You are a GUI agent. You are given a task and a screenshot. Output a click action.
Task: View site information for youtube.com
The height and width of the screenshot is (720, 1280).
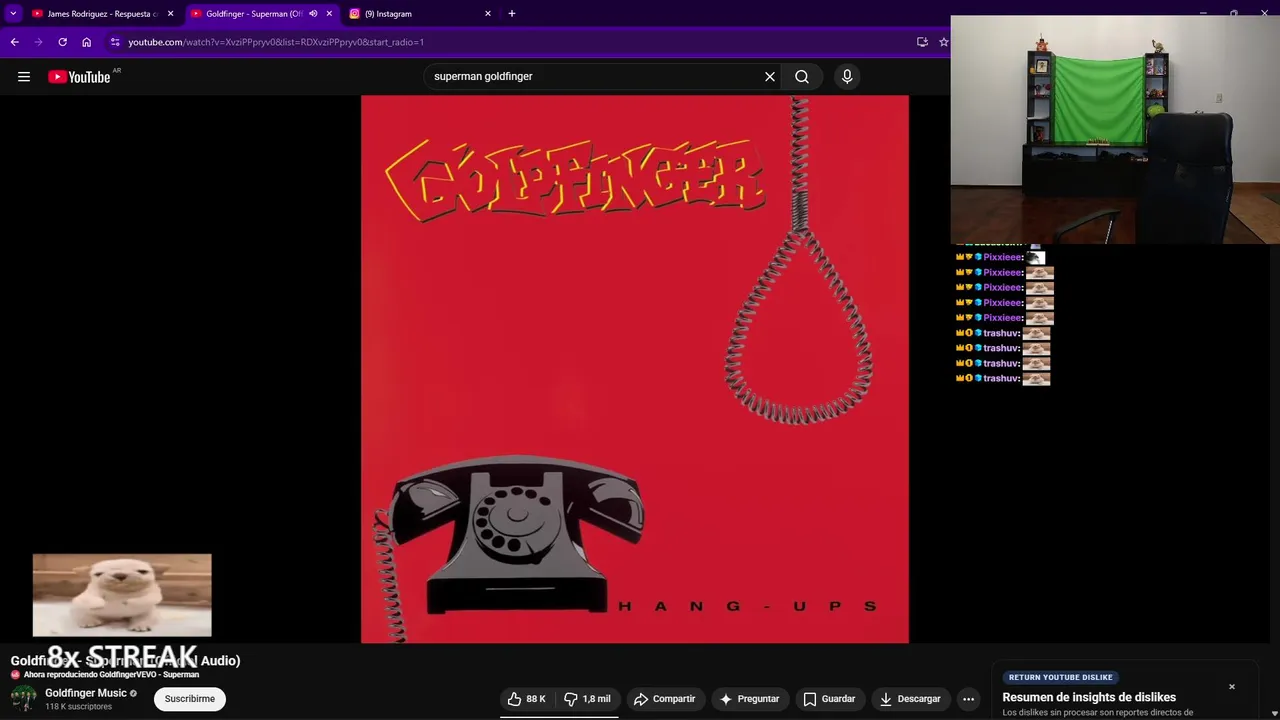coord(115,42)
